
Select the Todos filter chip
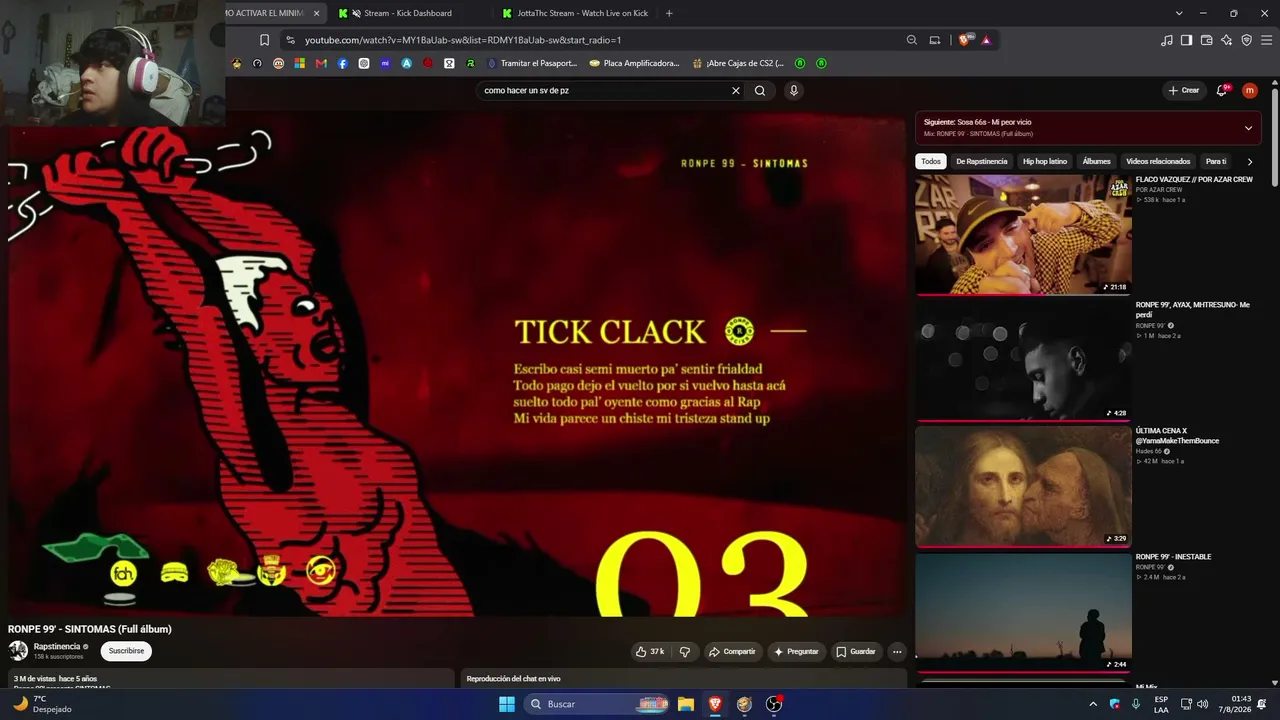coord(931,161)
